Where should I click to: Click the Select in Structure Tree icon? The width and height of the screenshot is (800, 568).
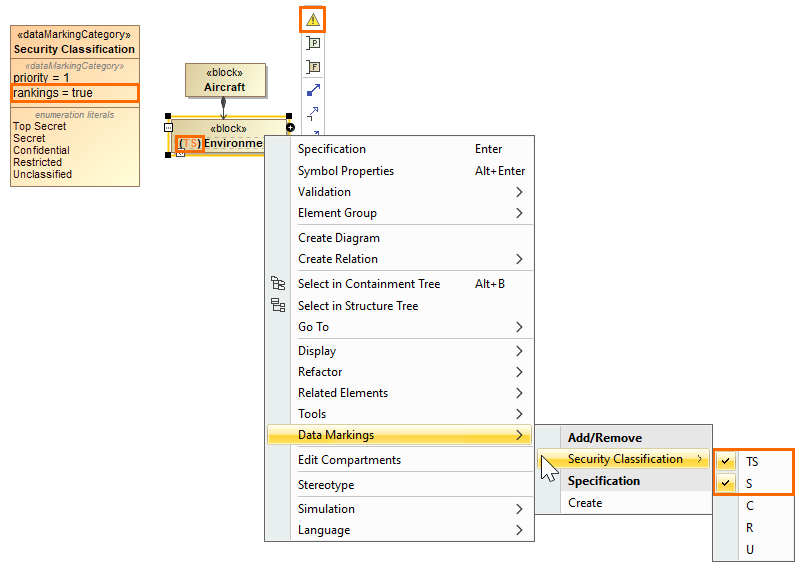coord(278,306)
